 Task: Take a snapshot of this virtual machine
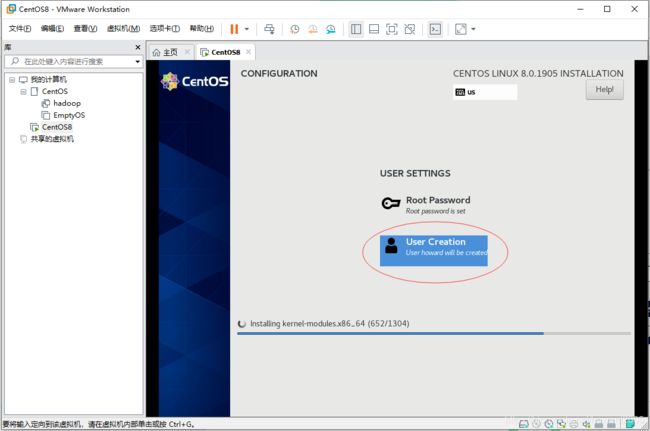point(295,29)
